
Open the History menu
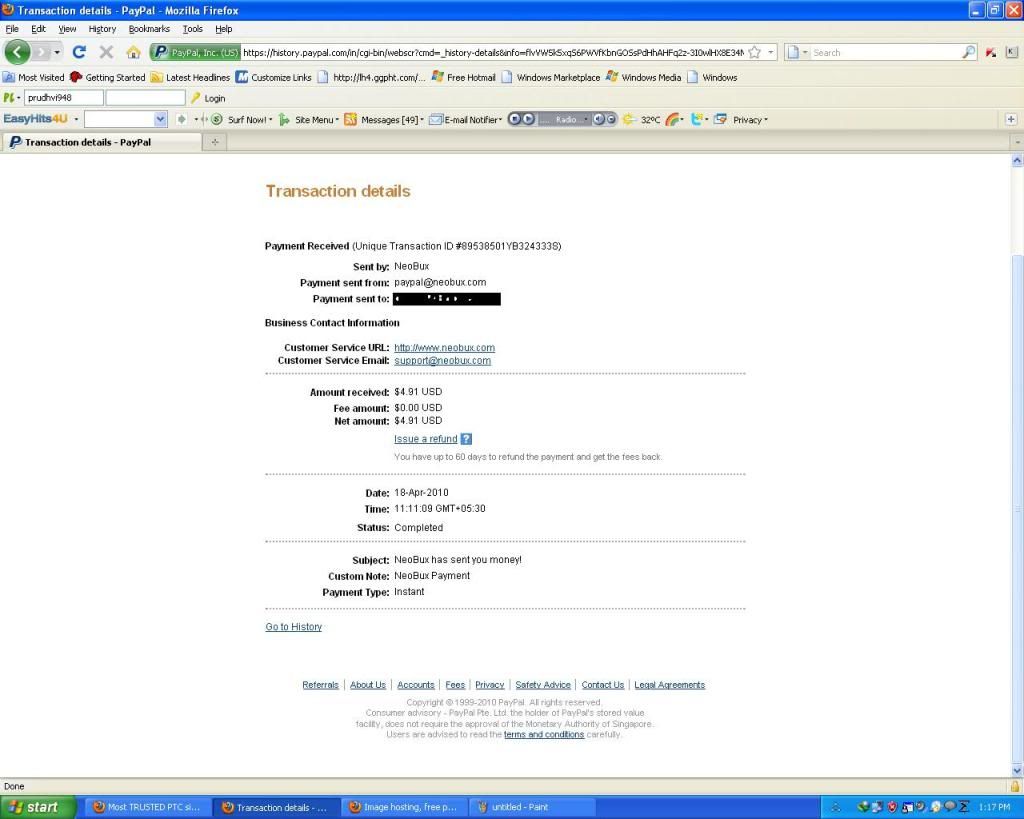pos(103,29)
